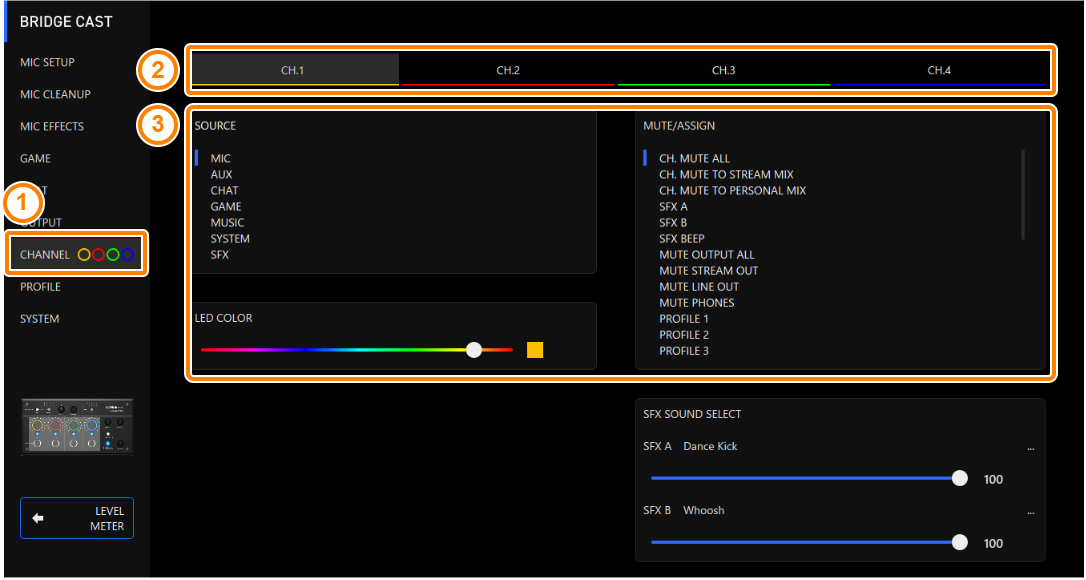Click the SFX B volume value 100
This screenshot has height=580, width=1086.
click(x=993, y=544)
